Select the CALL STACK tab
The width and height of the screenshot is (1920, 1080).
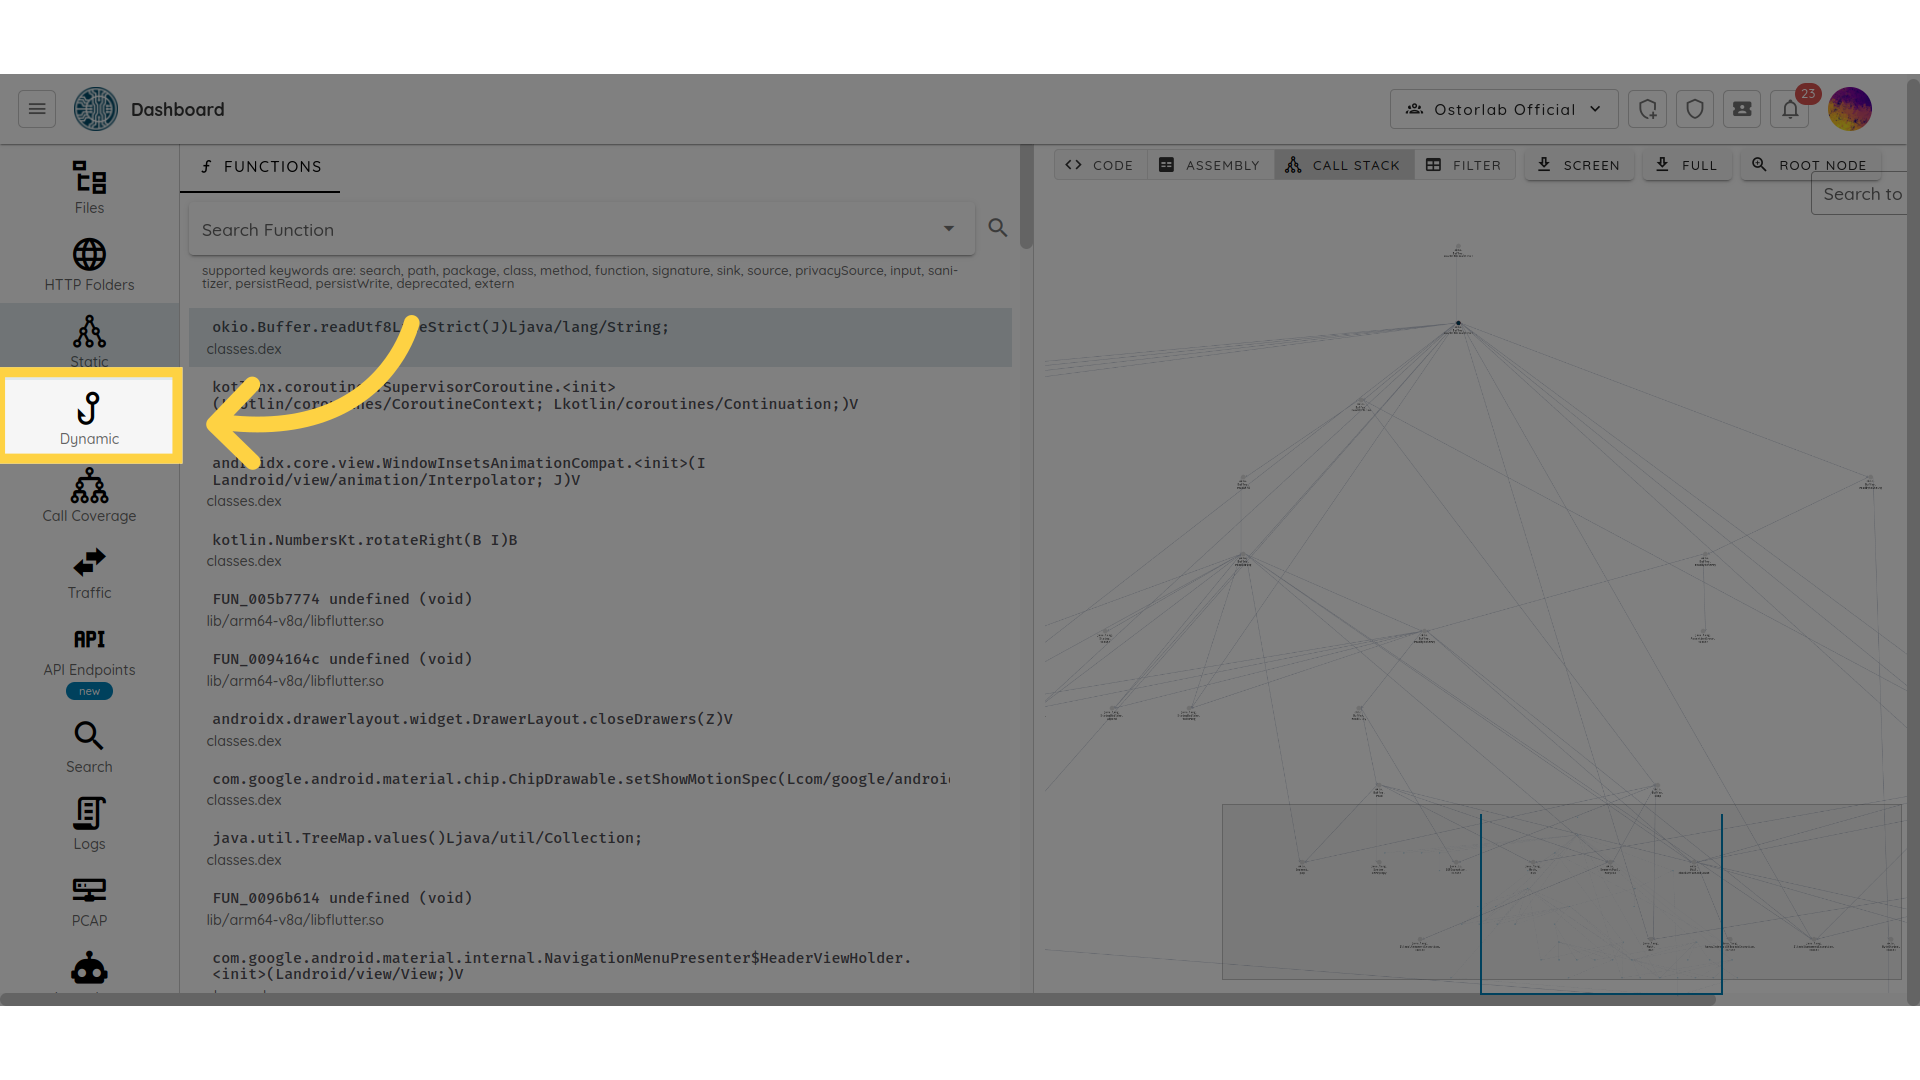pos(1343,165)
